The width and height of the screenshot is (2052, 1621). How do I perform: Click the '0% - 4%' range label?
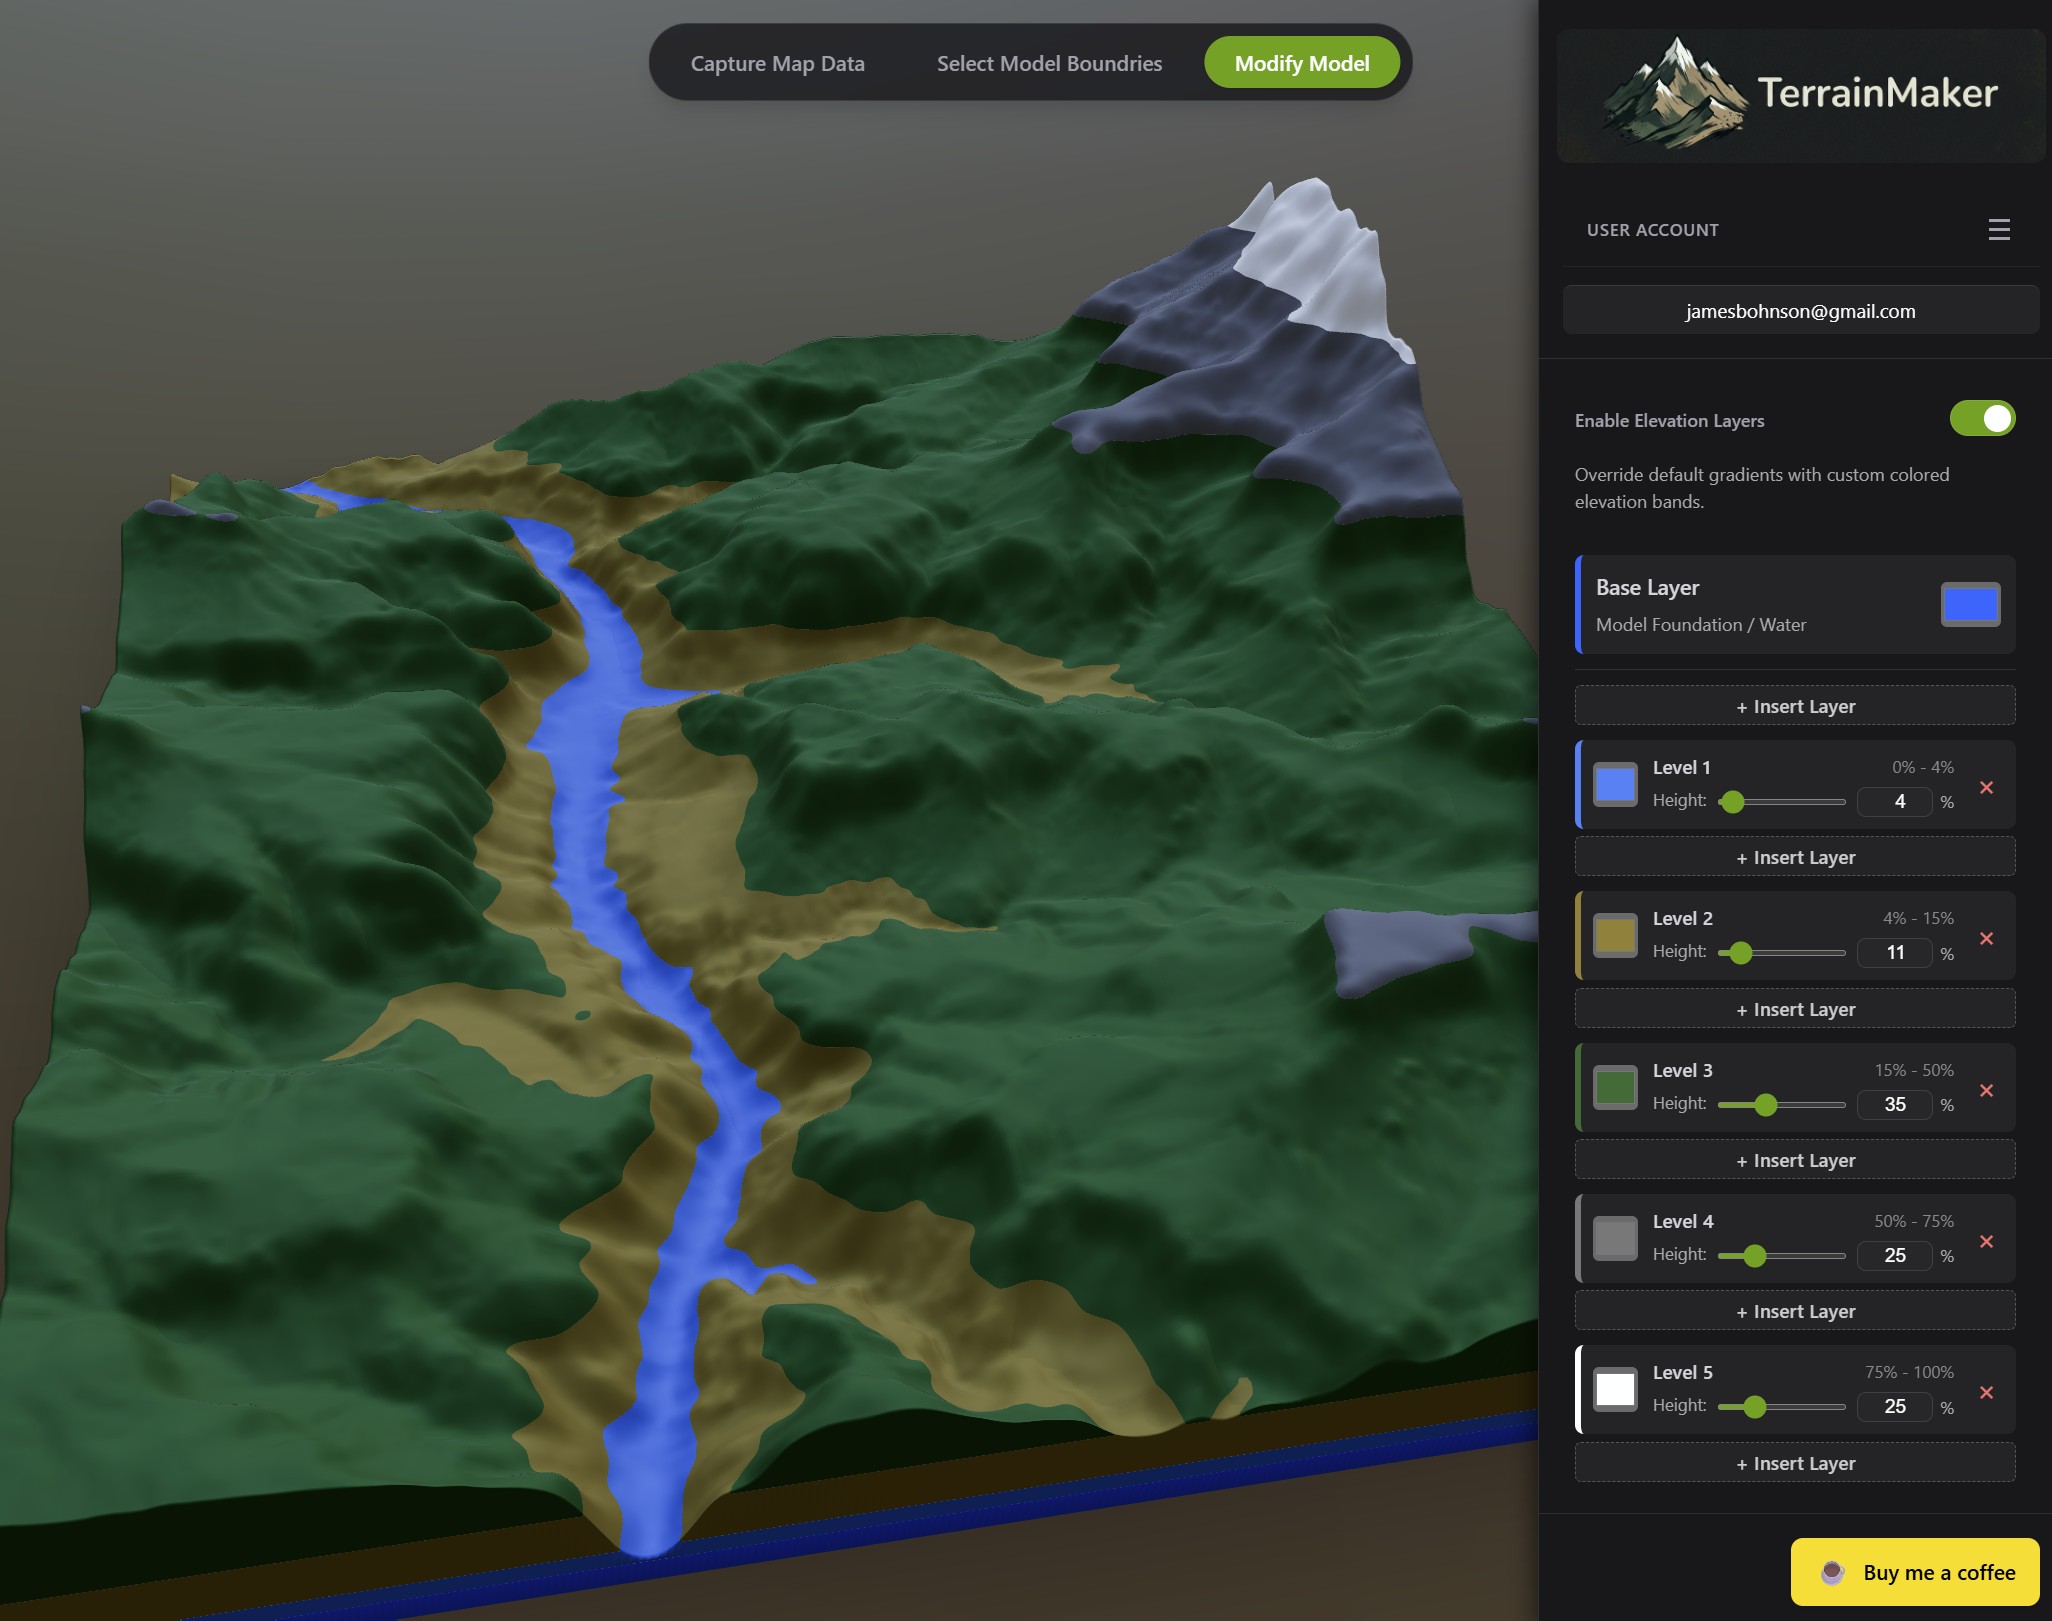pyautogui.click(x=1922, y=768)
